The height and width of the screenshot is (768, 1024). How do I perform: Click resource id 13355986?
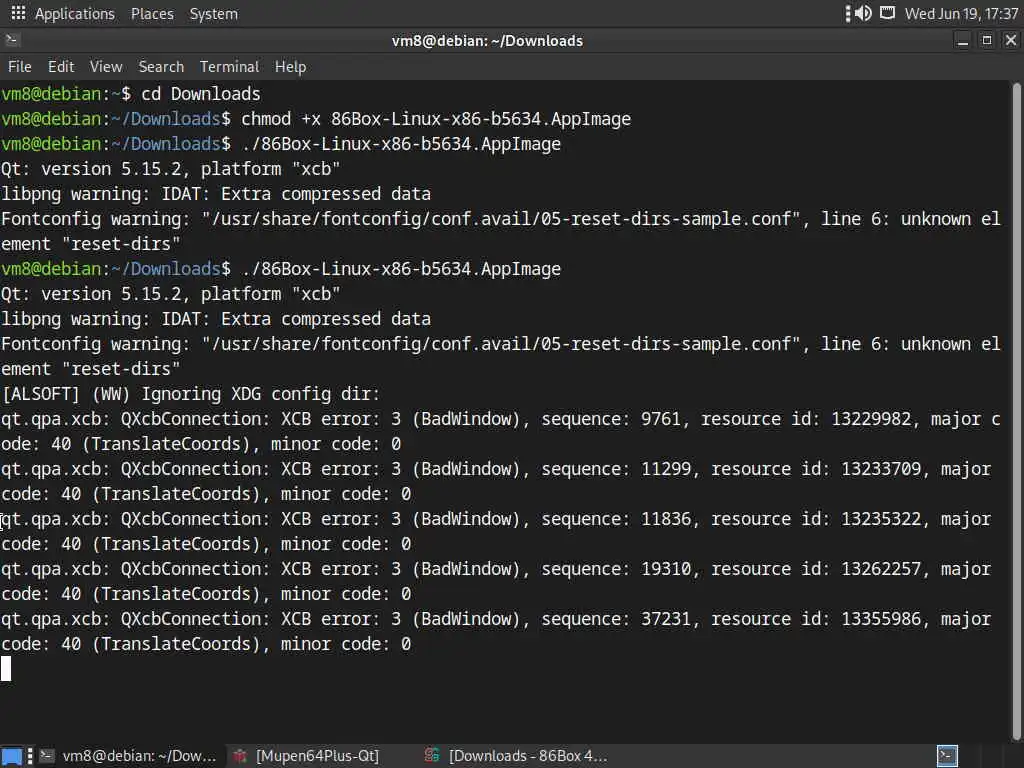[x=880, y=619]
